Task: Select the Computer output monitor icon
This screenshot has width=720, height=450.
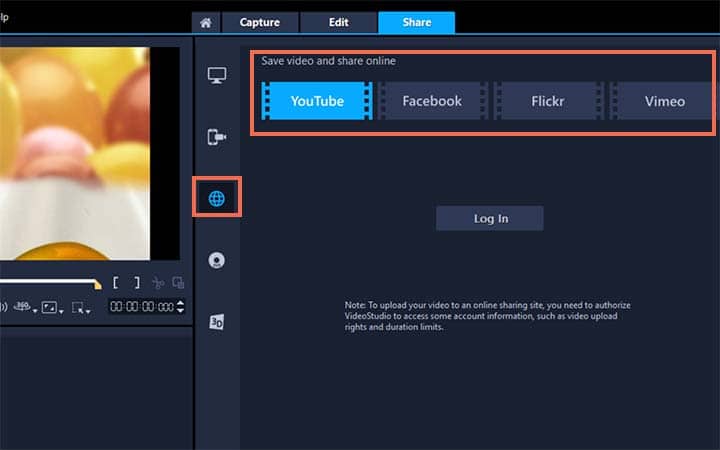Action: tap(217, 75)
